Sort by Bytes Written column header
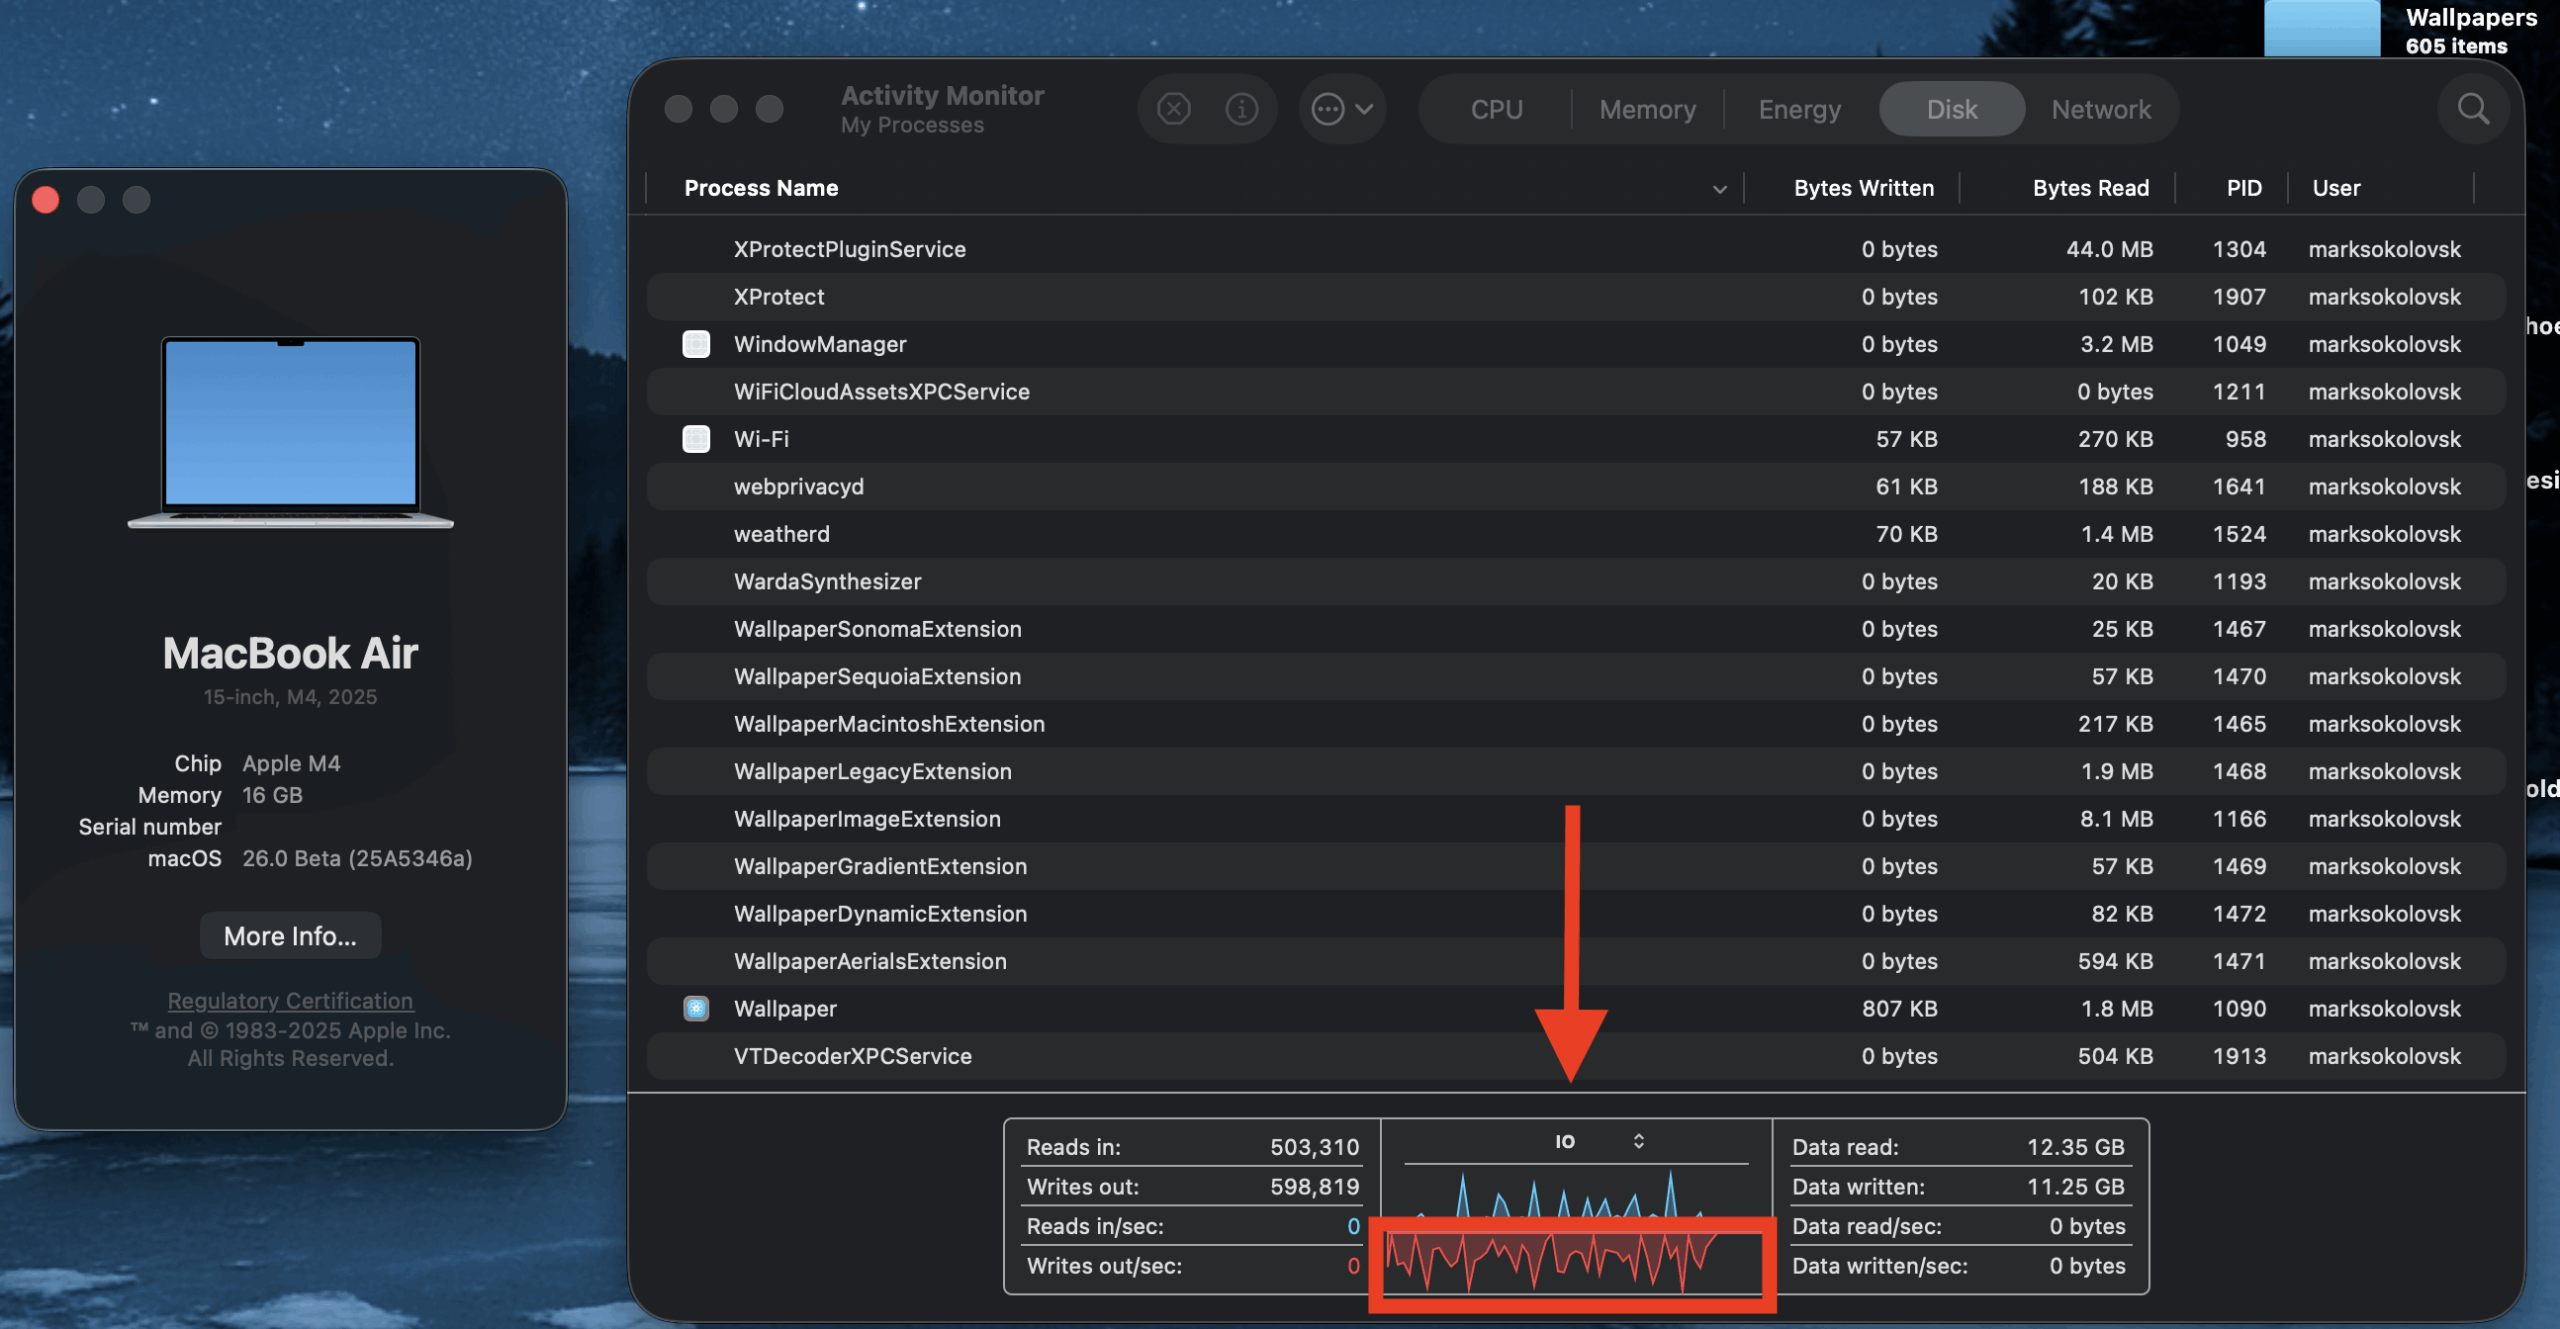The image size is (2560, 1329). click(1862, 188)
